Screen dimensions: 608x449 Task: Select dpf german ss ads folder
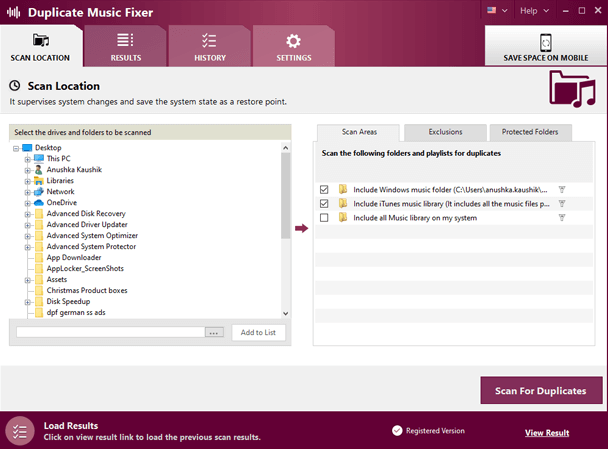76,313
